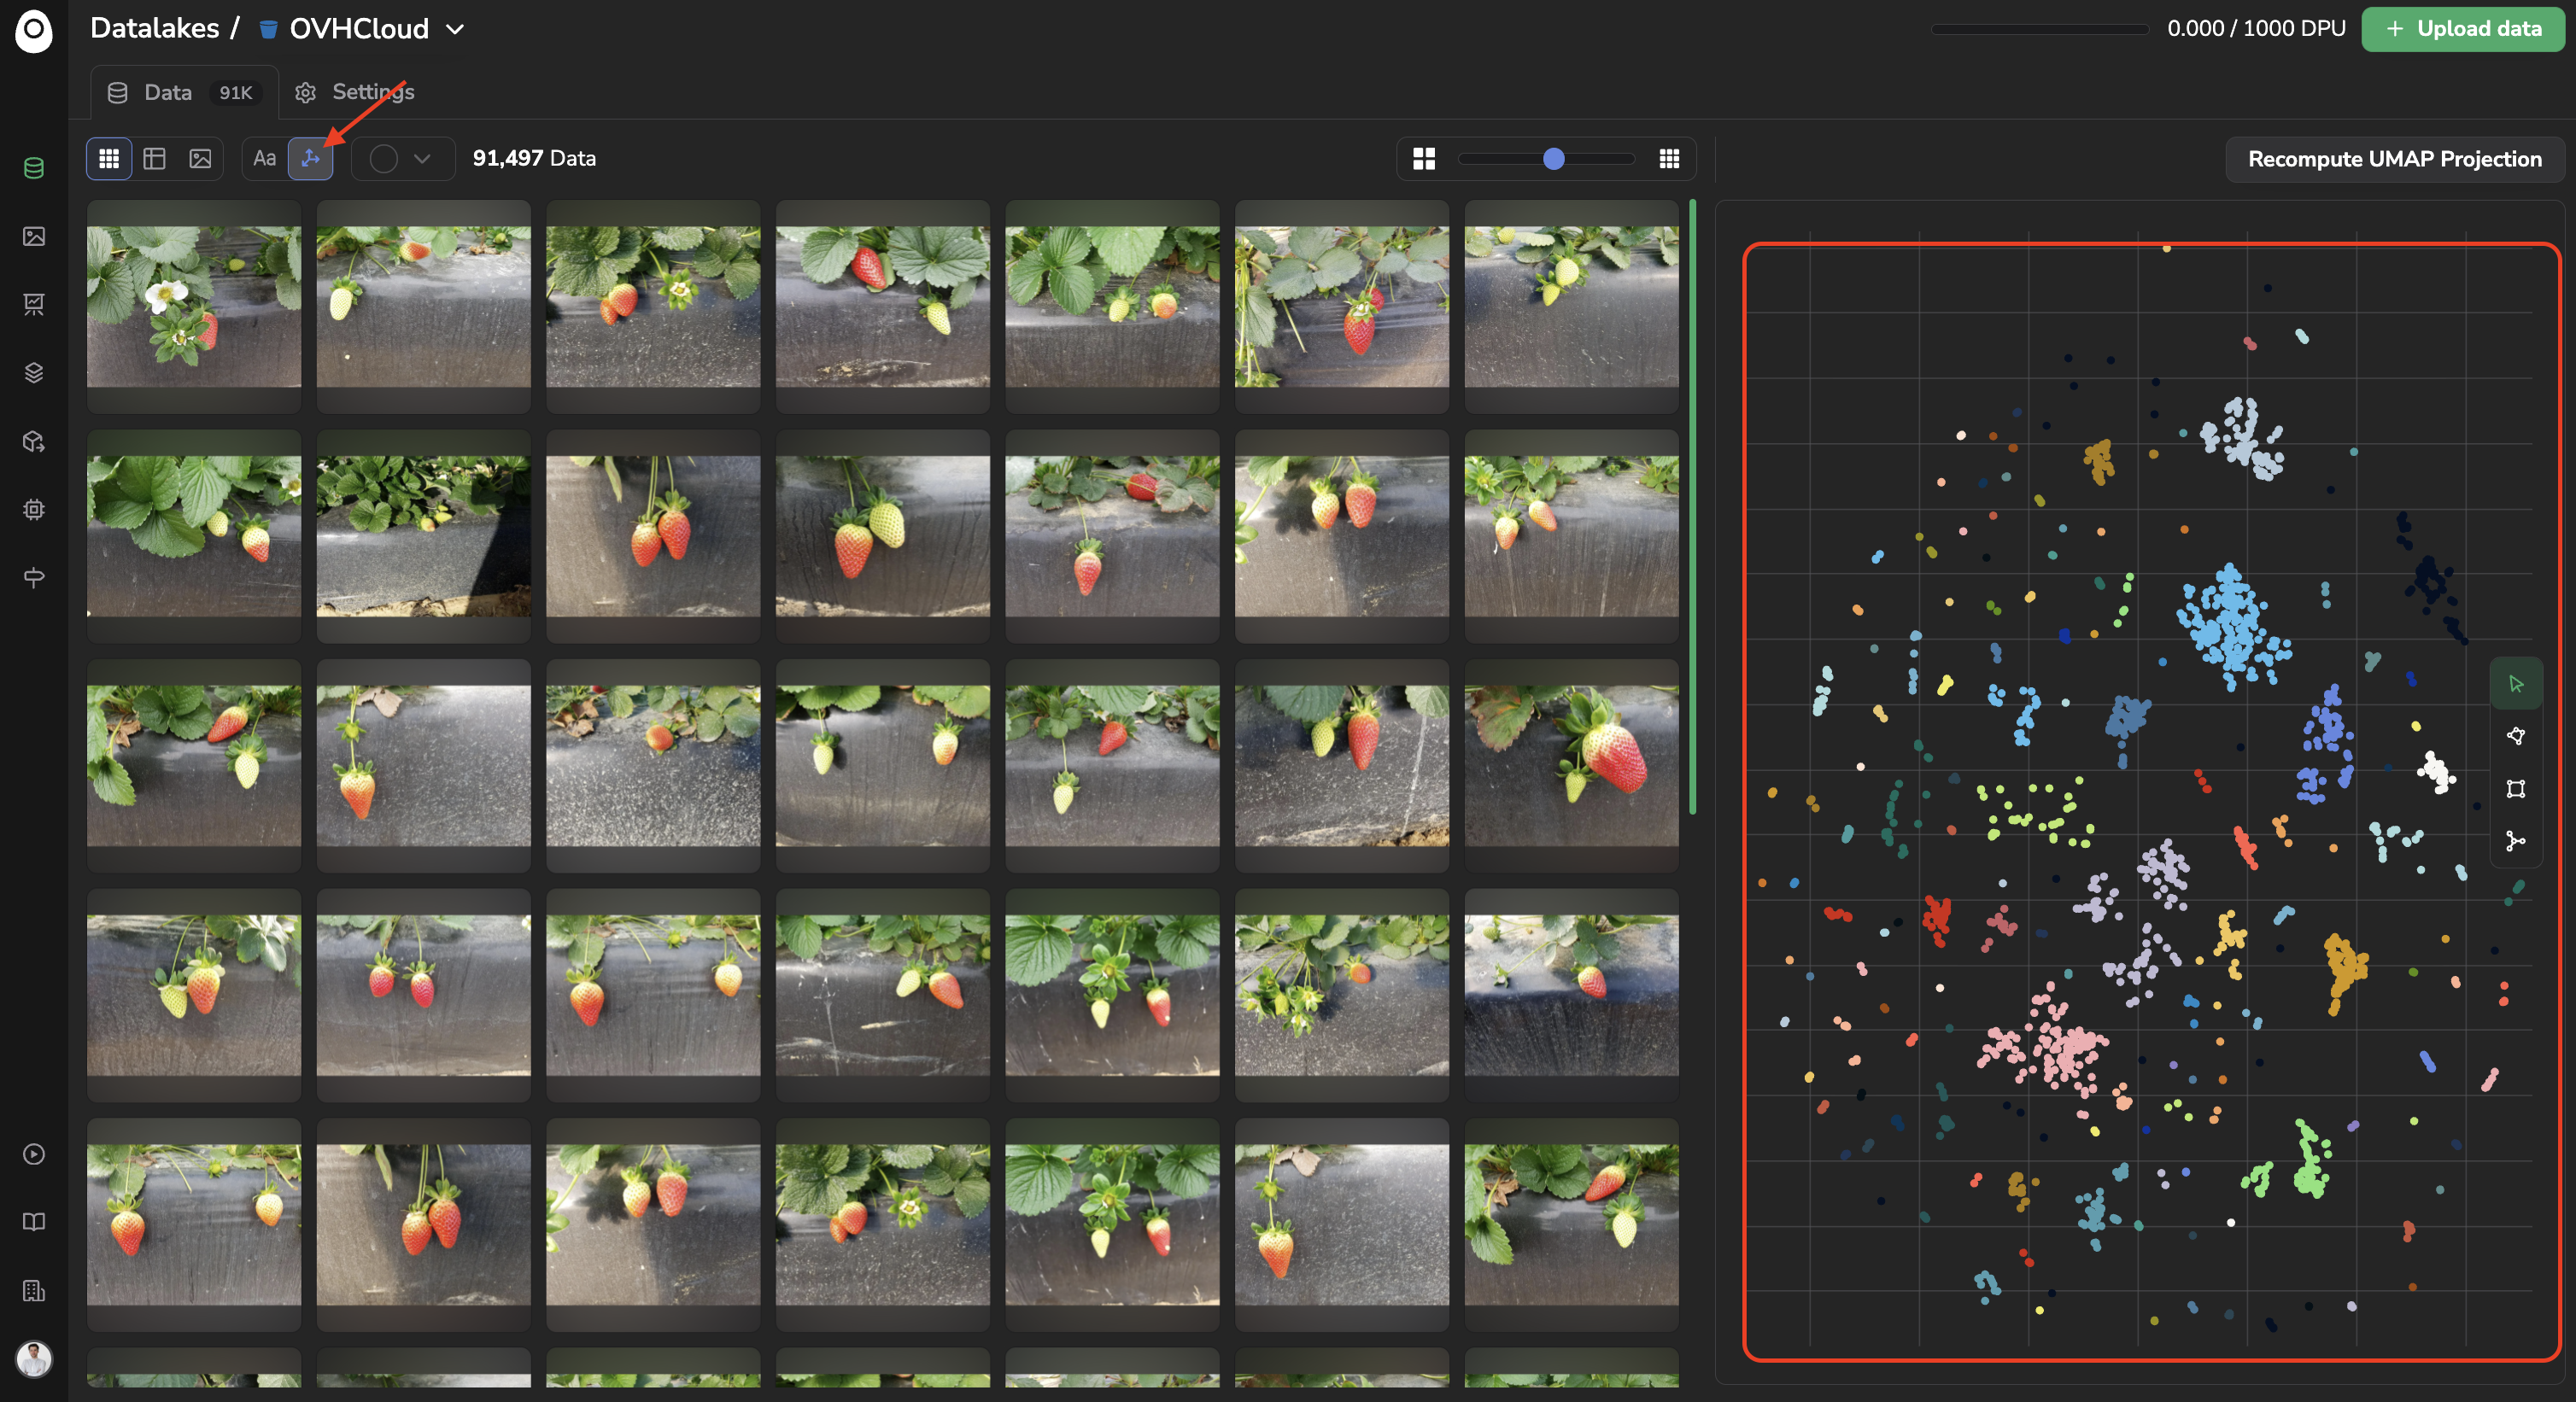The width and height of the screenshot is (2576, 1402).
Task: Activate the pointer cursor tool
Action: tap(2515, 684)
